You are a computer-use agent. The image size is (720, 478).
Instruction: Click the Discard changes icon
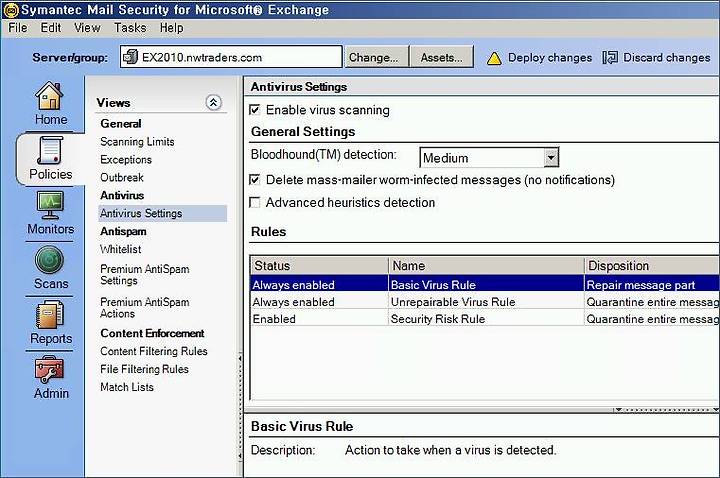coord(610,57)
